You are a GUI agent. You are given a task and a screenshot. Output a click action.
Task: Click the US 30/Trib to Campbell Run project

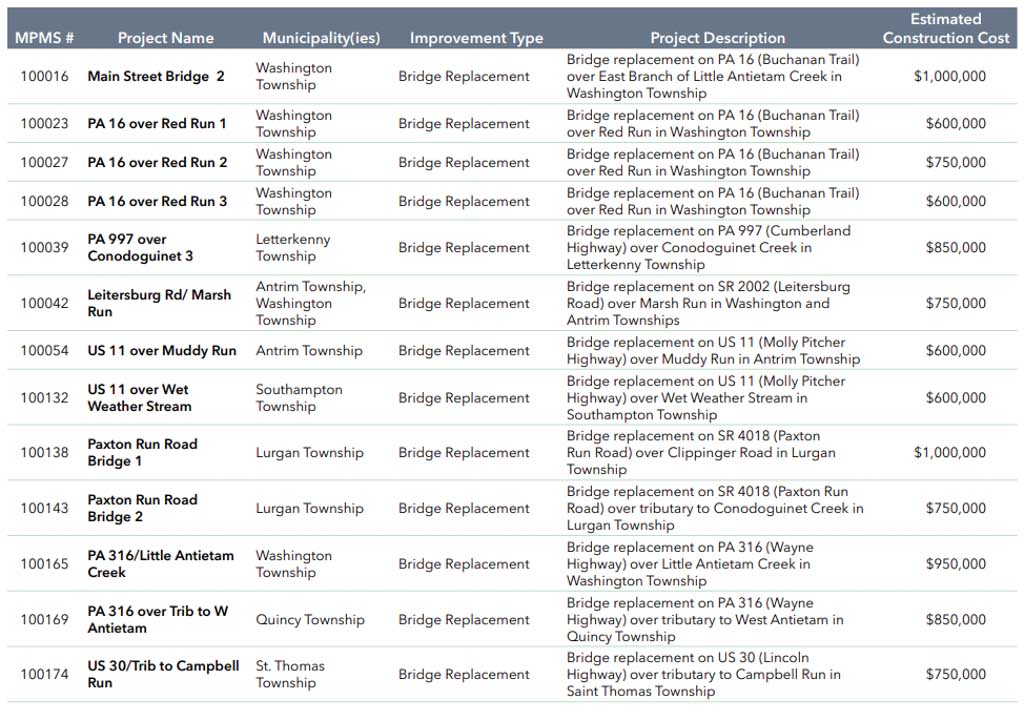(x=163, y=674)
